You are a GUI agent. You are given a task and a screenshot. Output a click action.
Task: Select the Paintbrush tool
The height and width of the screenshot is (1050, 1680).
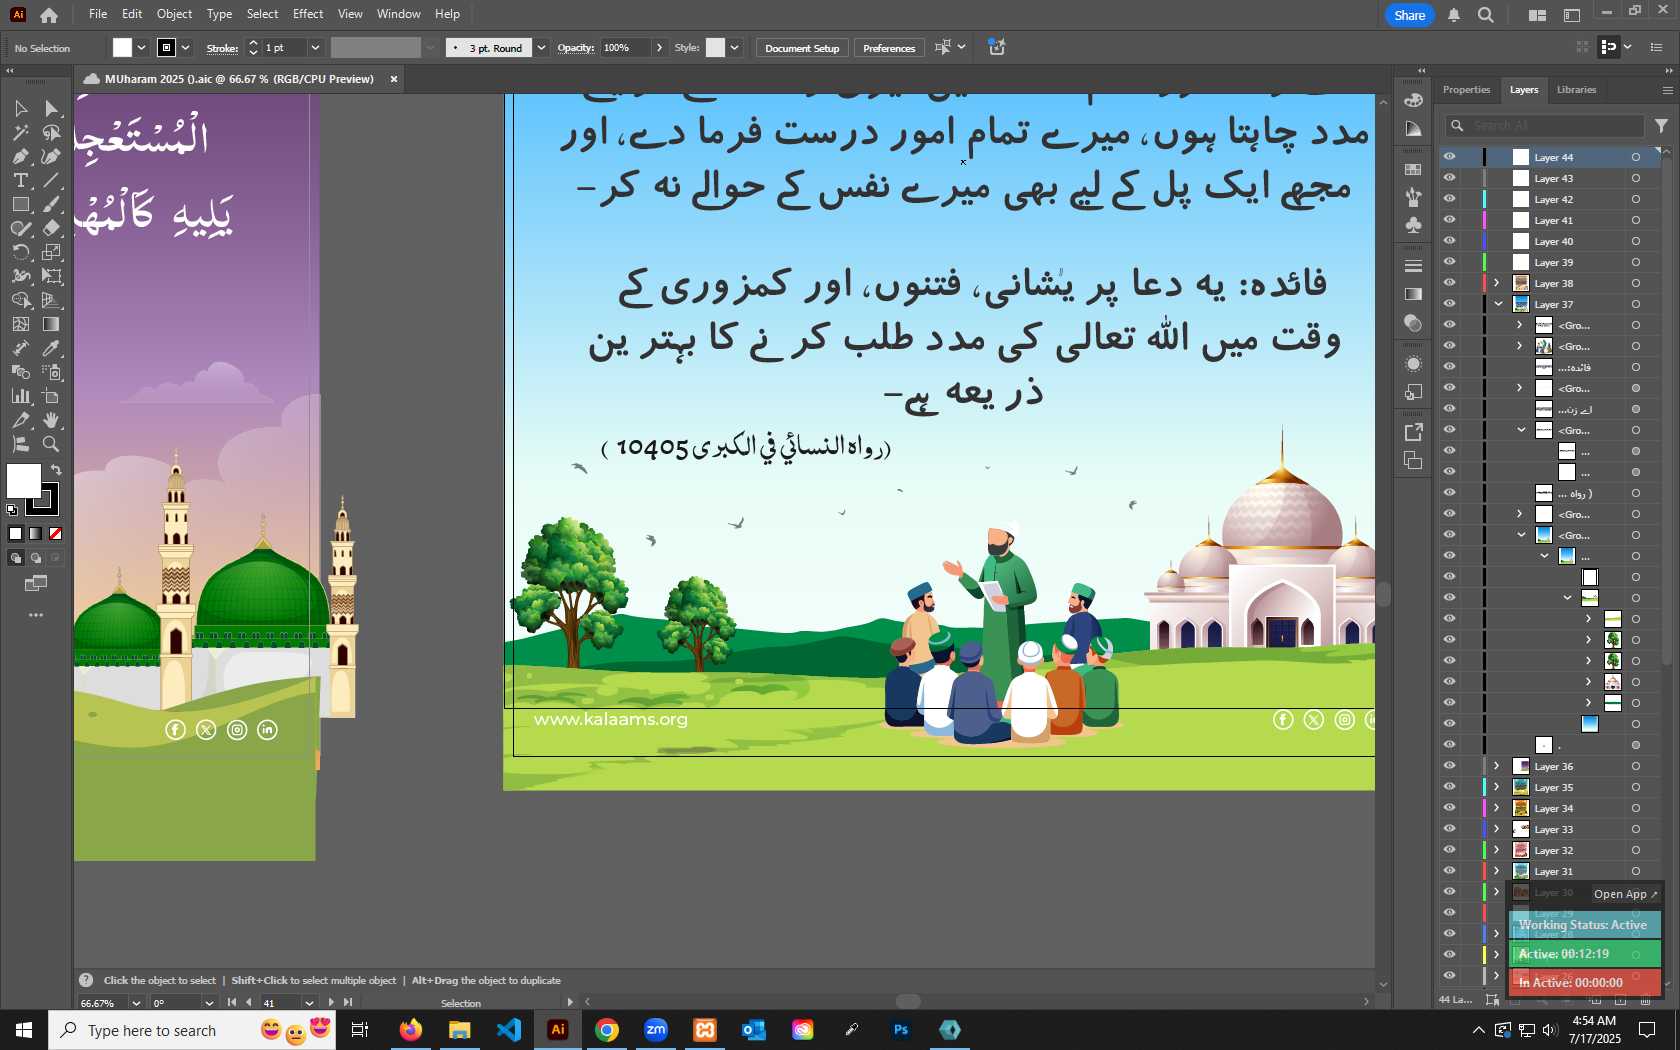tap(52, 204)
